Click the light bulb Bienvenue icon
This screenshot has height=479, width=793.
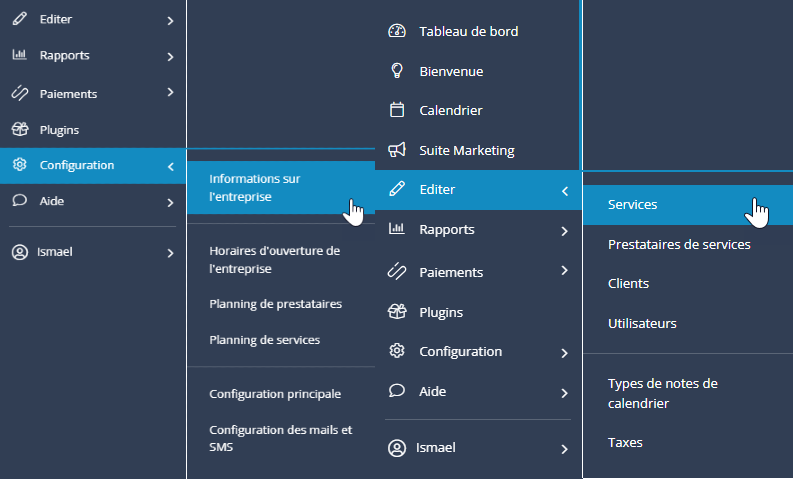[397, 70]
